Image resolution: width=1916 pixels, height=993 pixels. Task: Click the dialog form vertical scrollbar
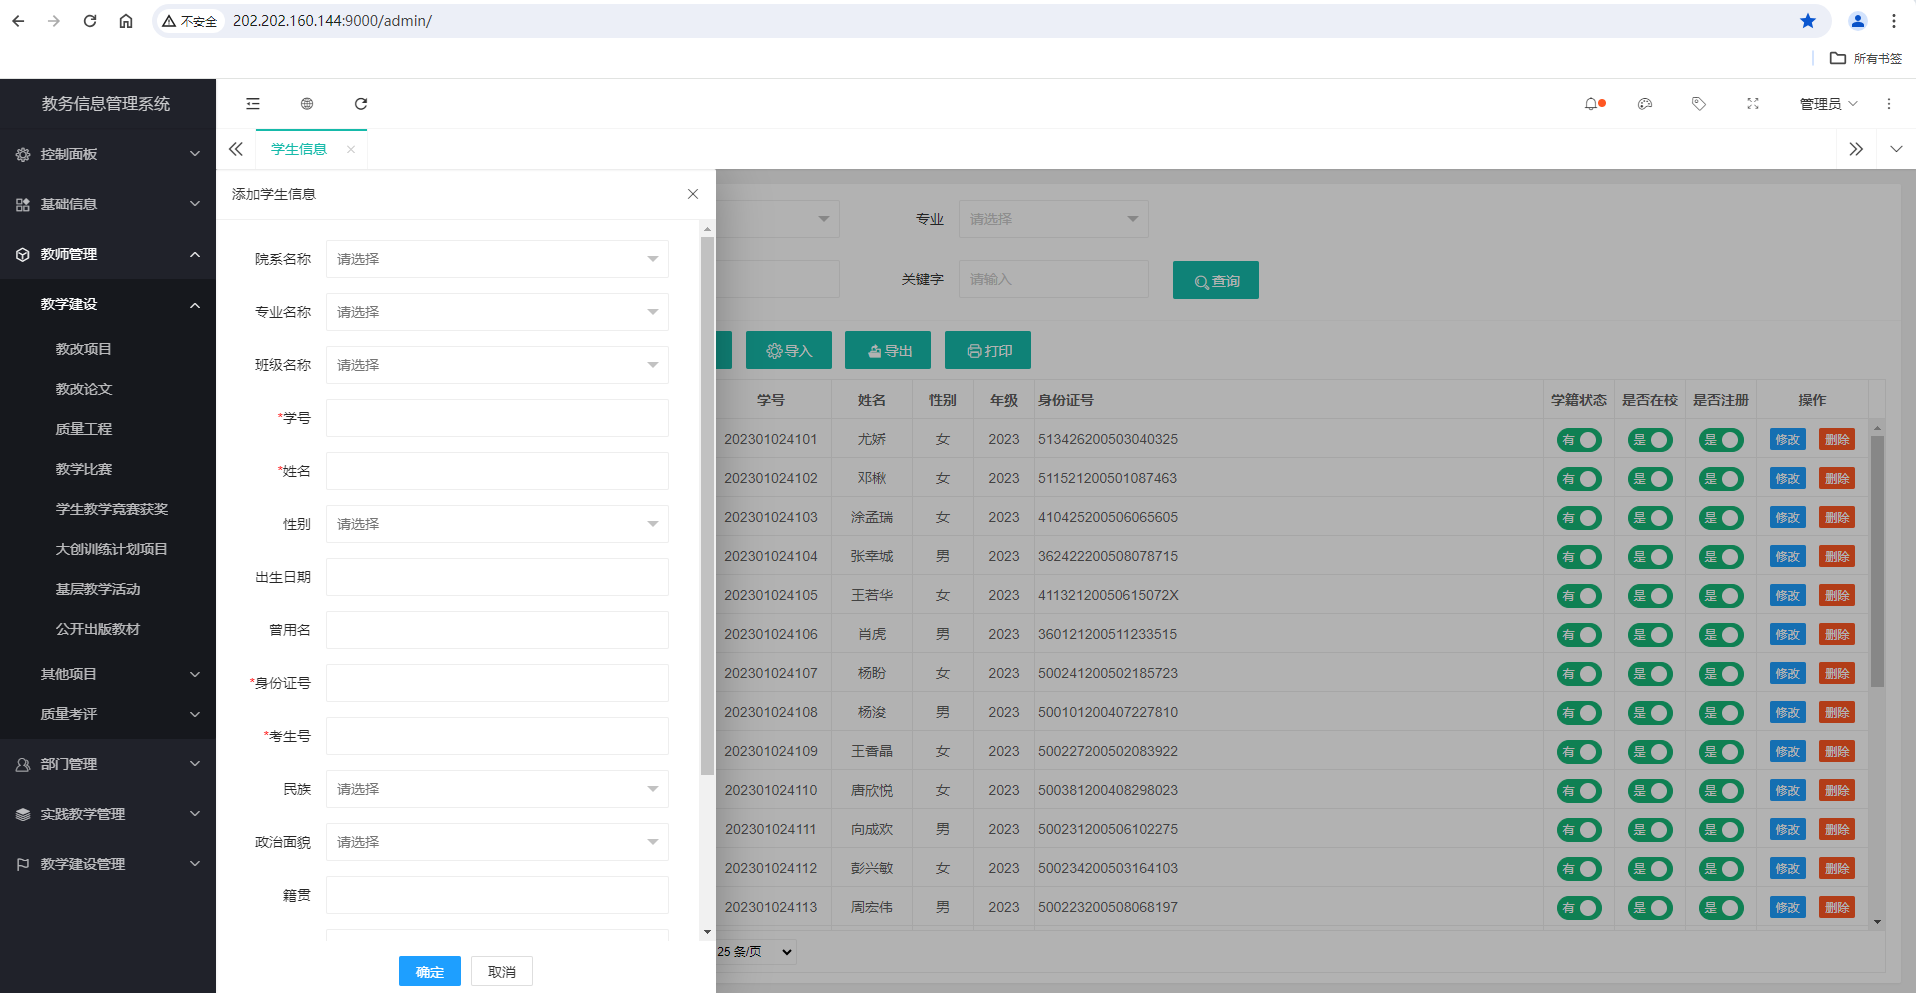(707, 506)
